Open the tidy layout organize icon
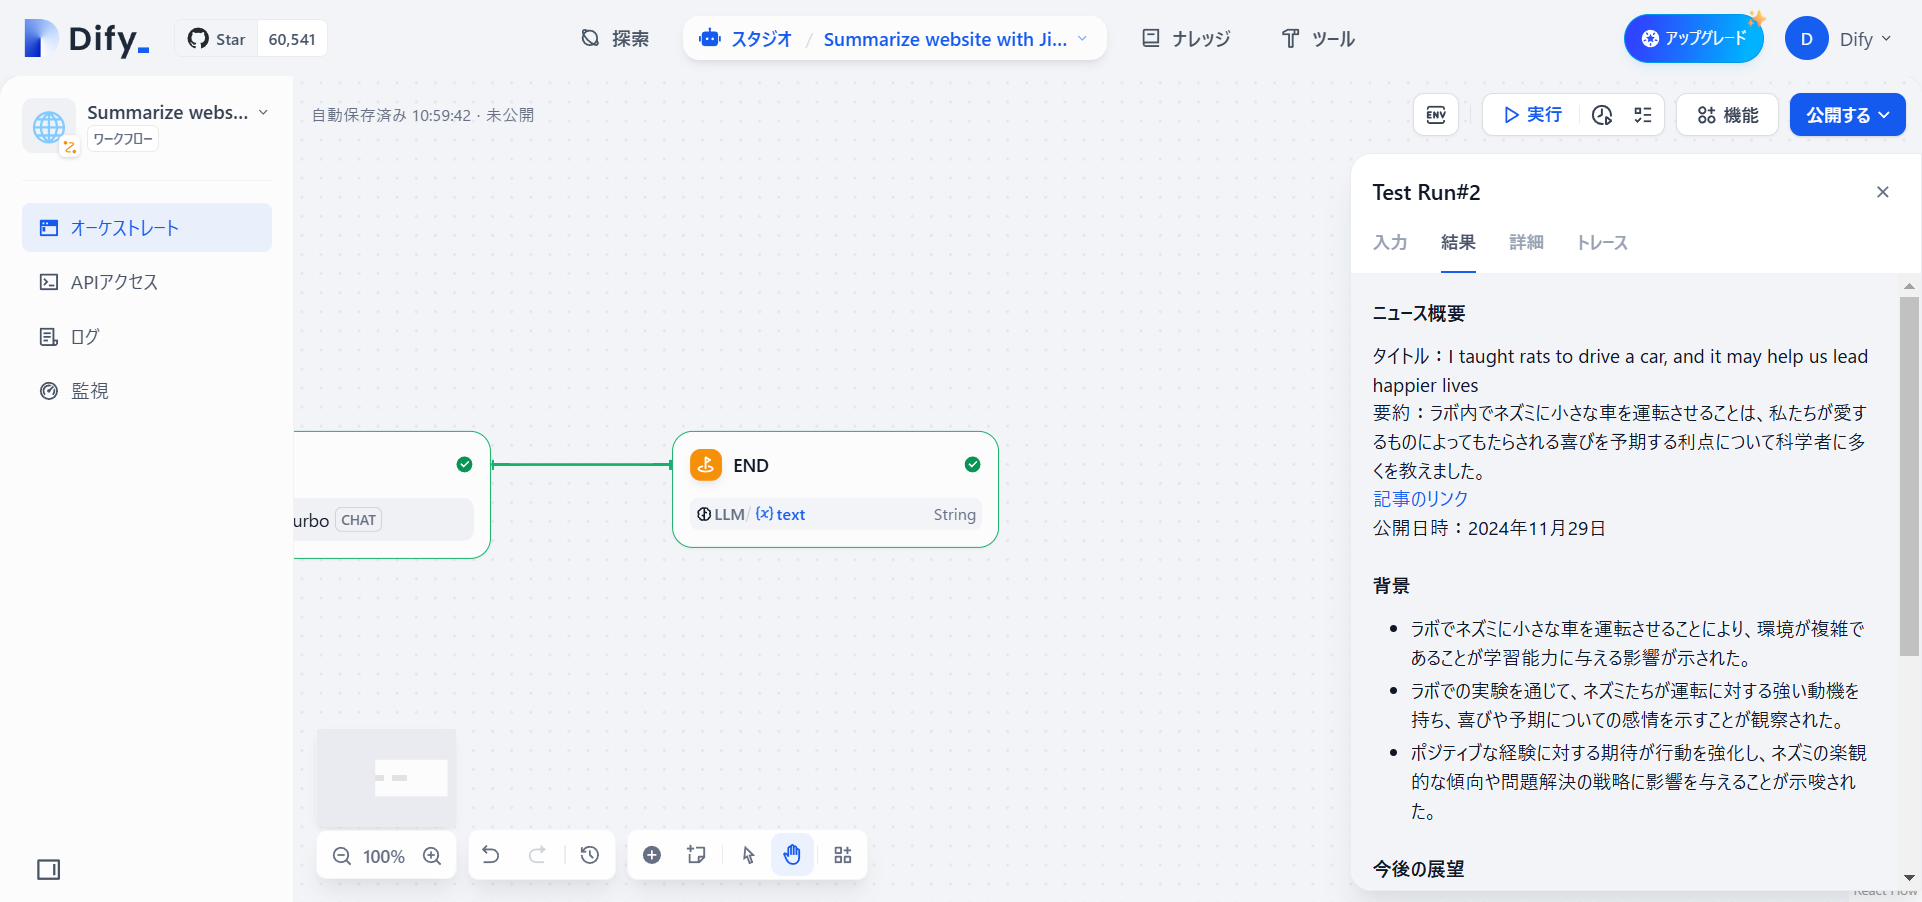The image size is (1922, 902). coord(842,855)
